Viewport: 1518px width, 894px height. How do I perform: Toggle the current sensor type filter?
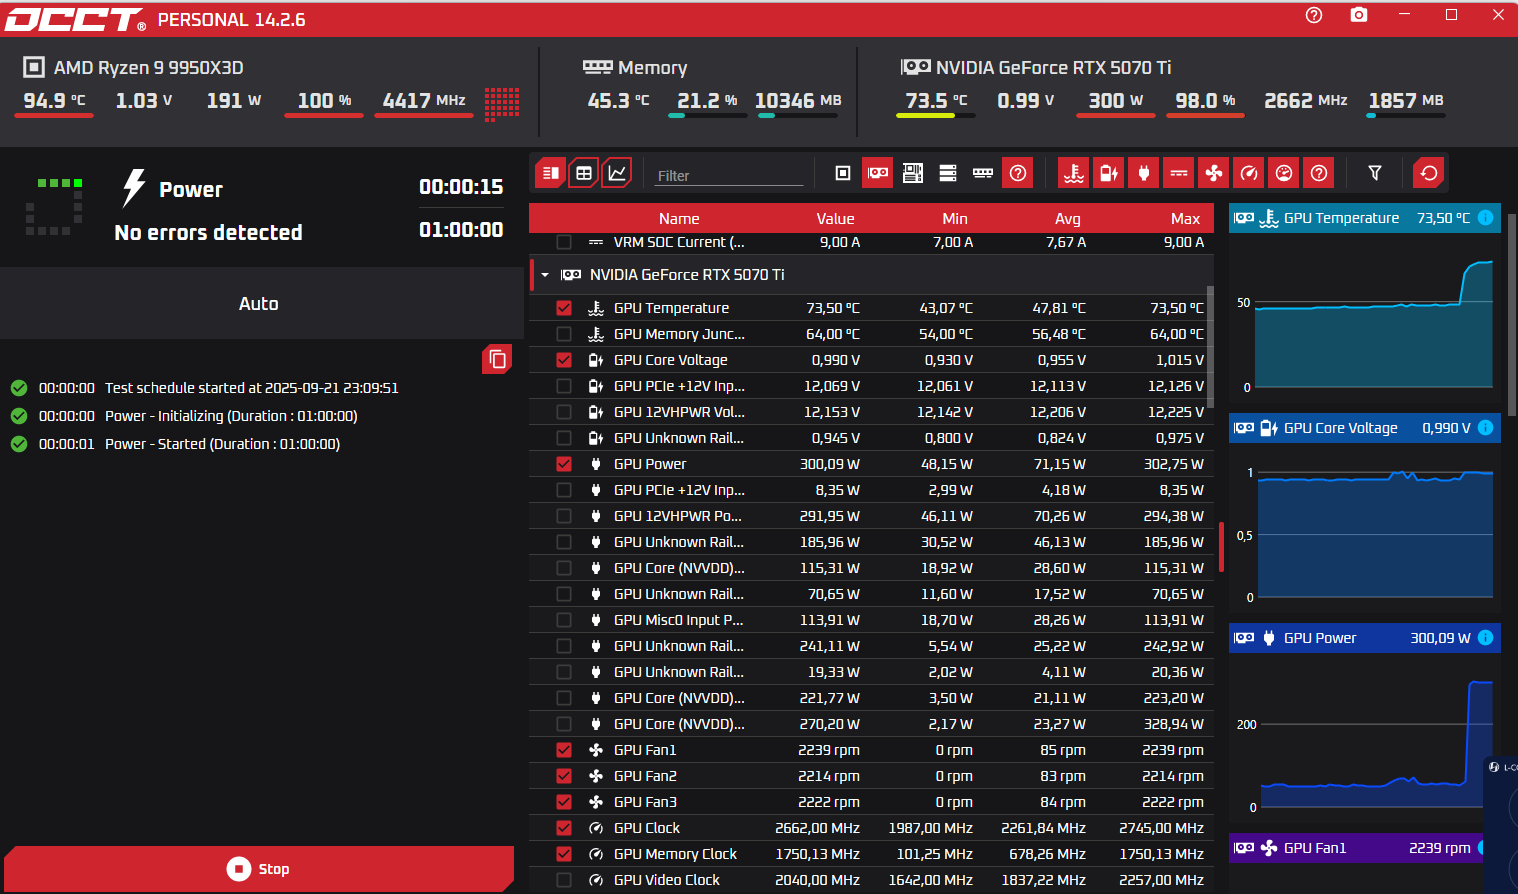1179,173
